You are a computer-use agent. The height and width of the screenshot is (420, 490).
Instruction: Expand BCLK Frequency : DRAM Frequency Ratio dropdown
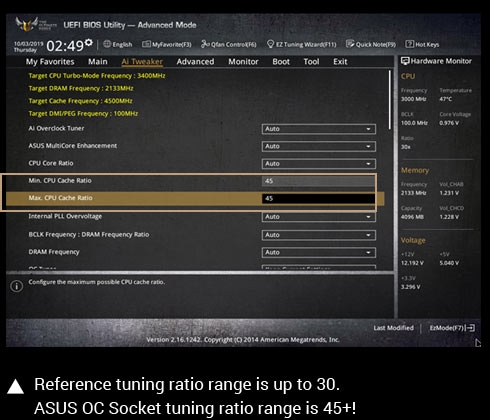(x=319, y=235)
